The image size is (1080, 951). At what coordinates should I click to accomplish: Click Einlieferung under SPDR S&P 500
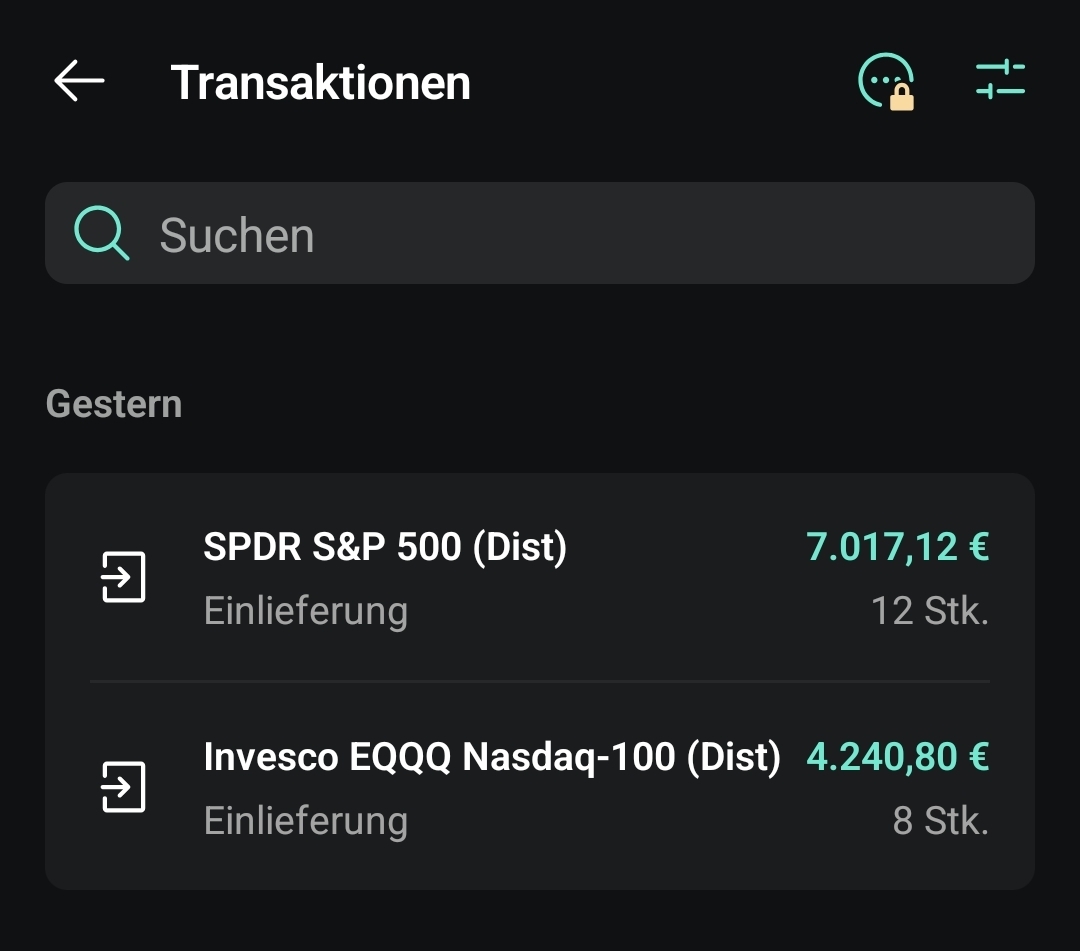(305, 610)
